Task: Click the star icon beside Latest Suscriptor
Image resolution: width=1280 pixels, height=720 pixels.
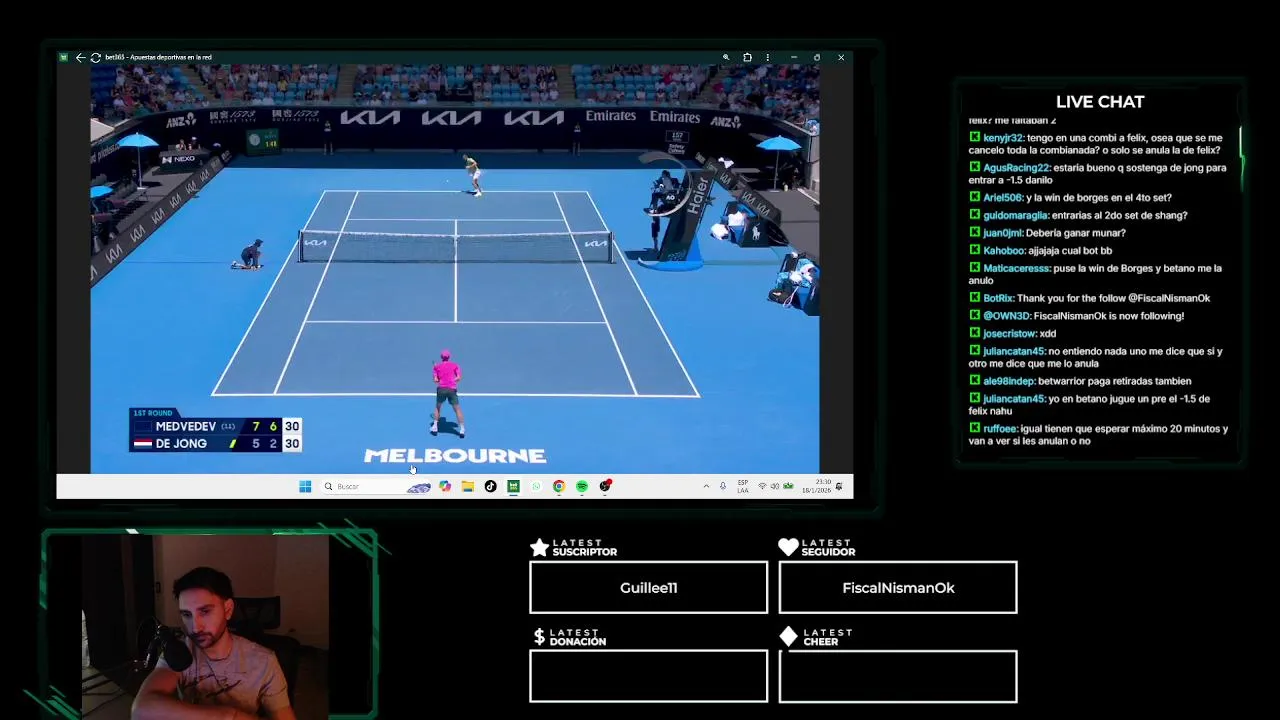Action: (539, 547)
